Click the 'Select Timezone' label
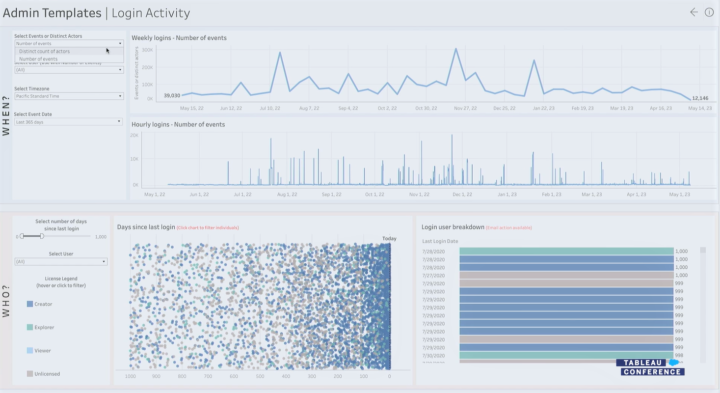 coord(32,89)
